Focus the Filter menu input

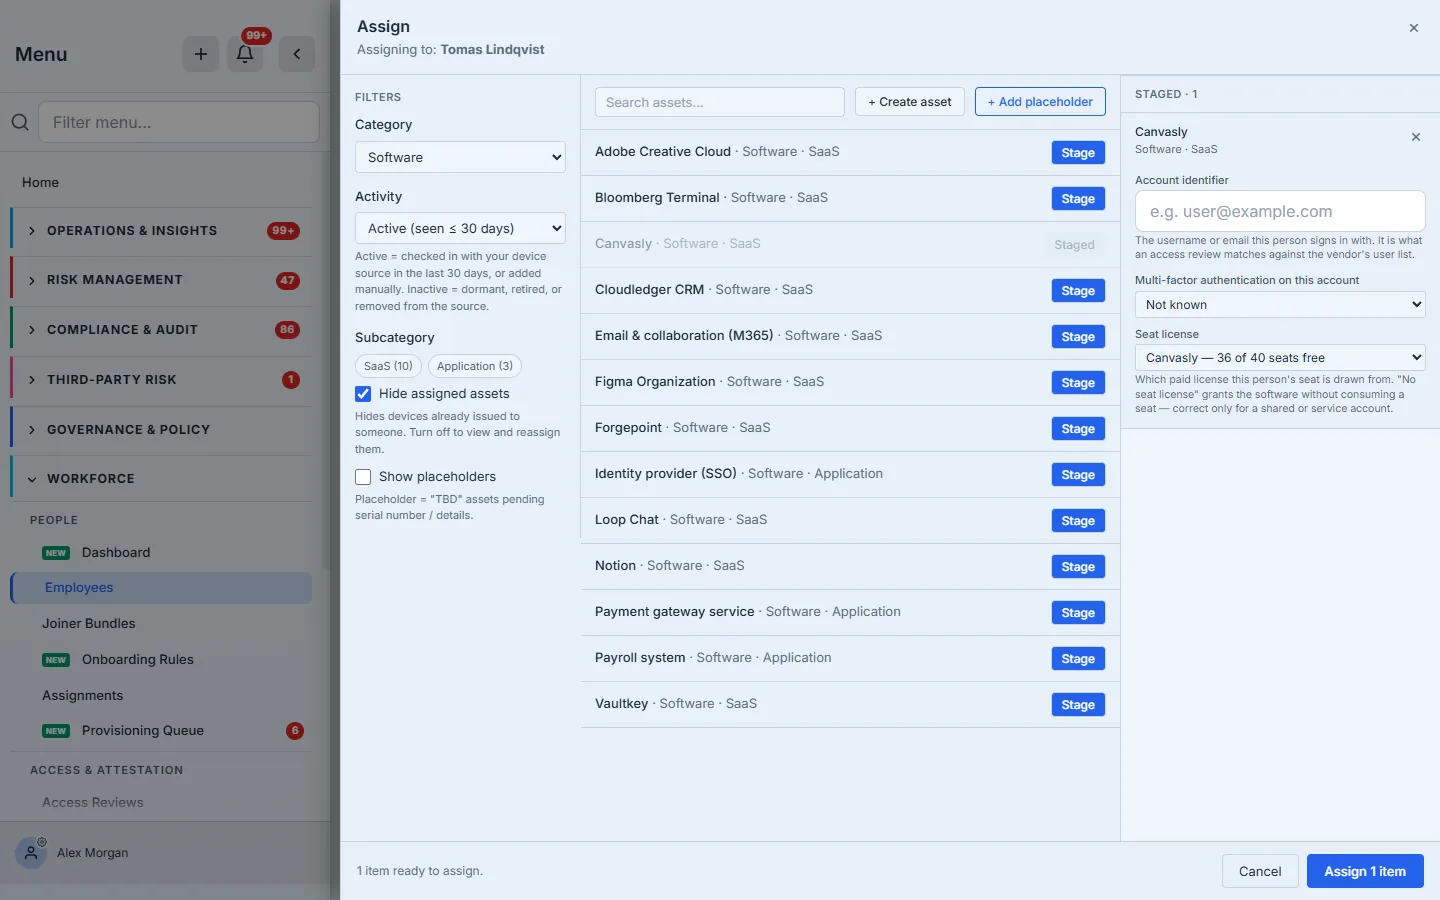pyautogui.click(x=179, y=122)
